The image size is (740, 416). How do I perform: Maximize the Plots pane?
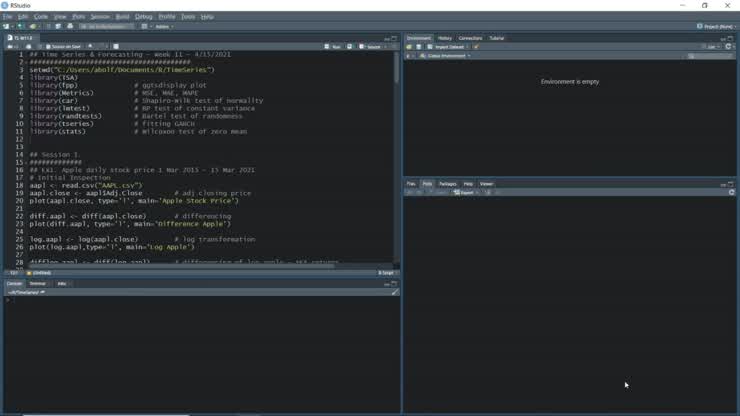click(730, 184)
